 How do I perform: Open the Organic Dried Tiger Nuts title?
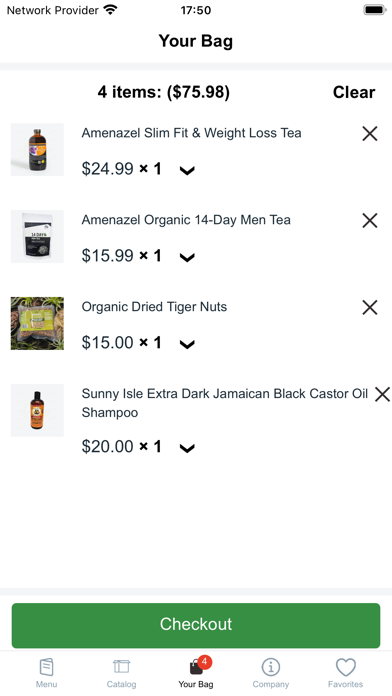(x=154, y=307)
